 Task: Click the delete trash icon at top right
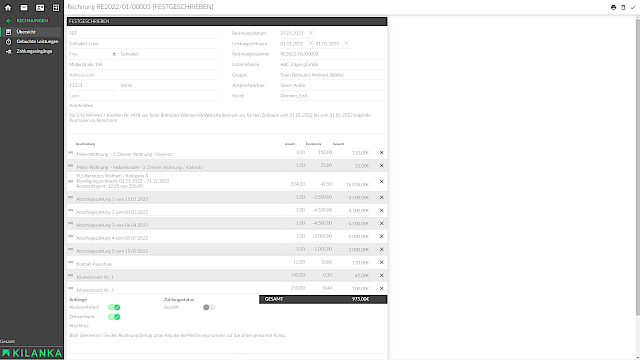[623, 7]
